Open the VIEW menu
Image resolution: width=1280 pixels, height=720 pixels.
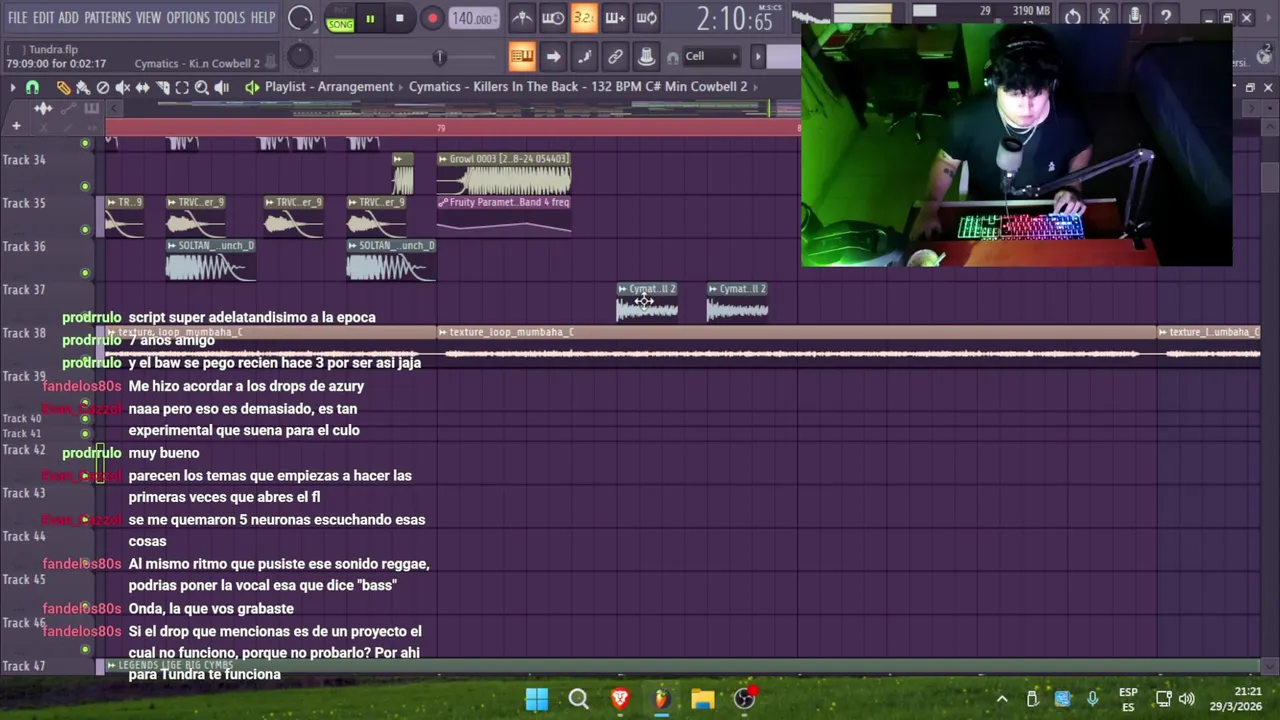point(148,18)
